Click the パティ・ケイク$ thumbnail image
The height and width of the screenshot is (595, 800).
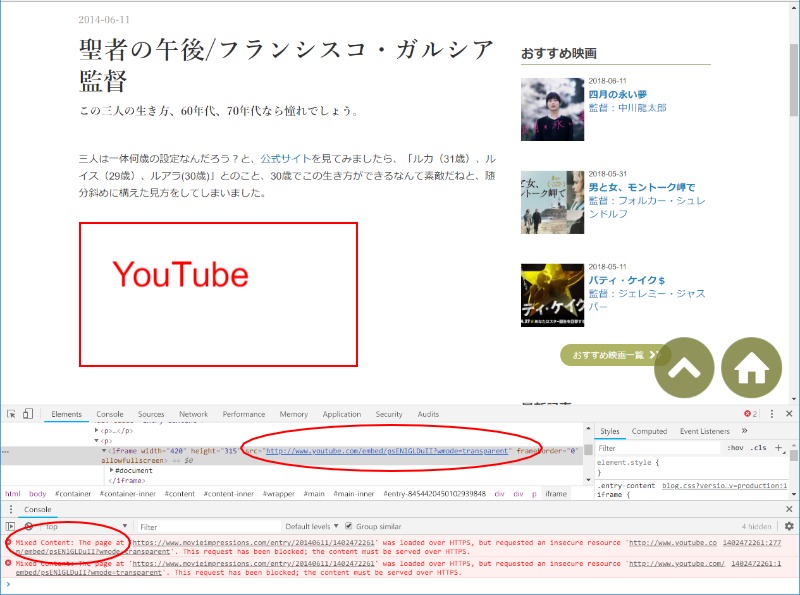click(x=552, y=295)
